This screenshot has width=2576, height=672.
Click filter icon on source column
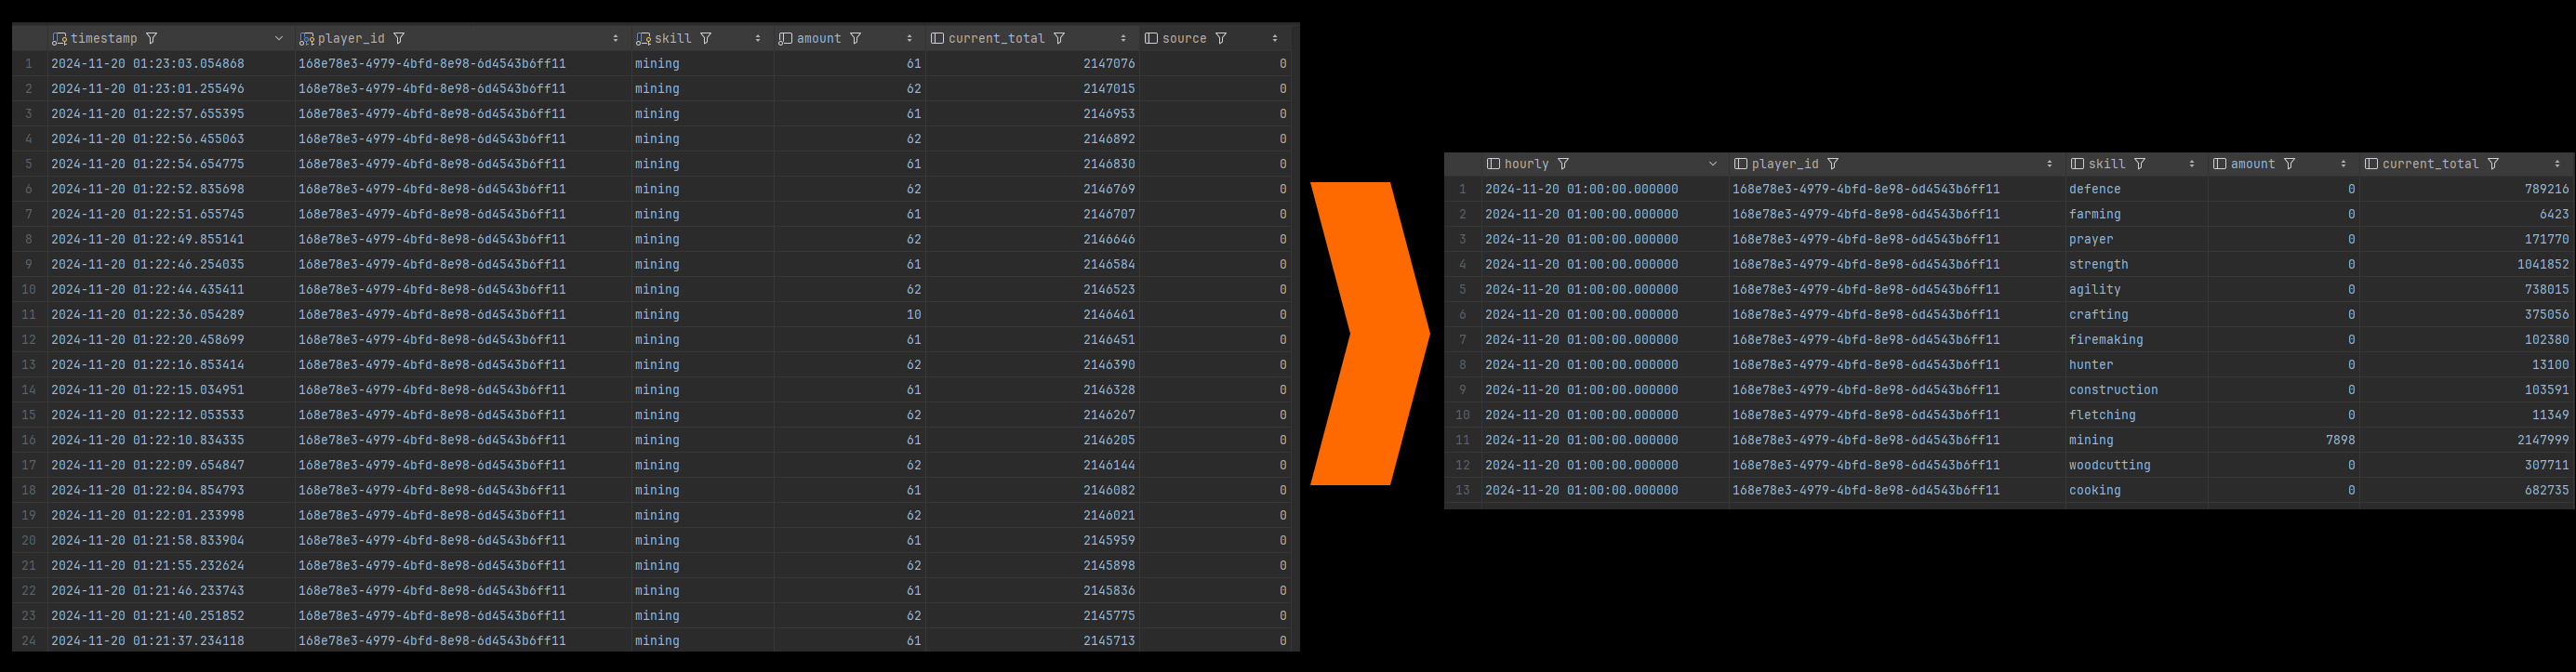pos(1221,39)
